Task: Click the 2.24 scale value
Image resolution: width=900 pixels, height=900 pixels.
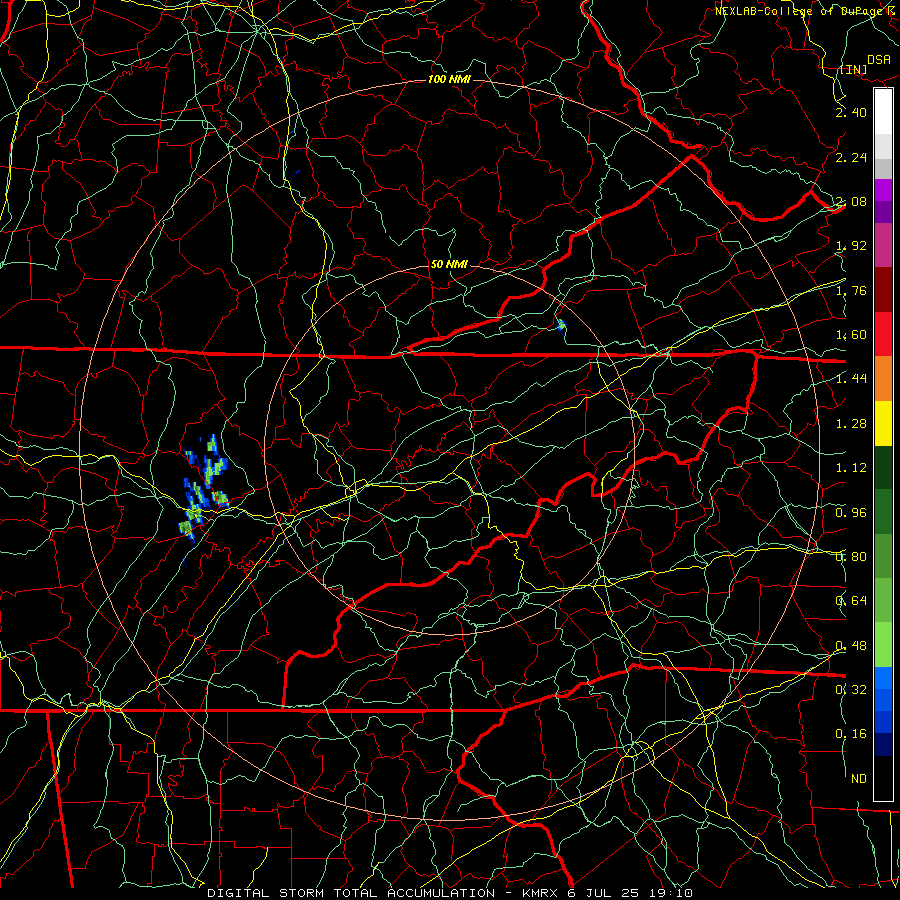Action: tap(851, 158)
